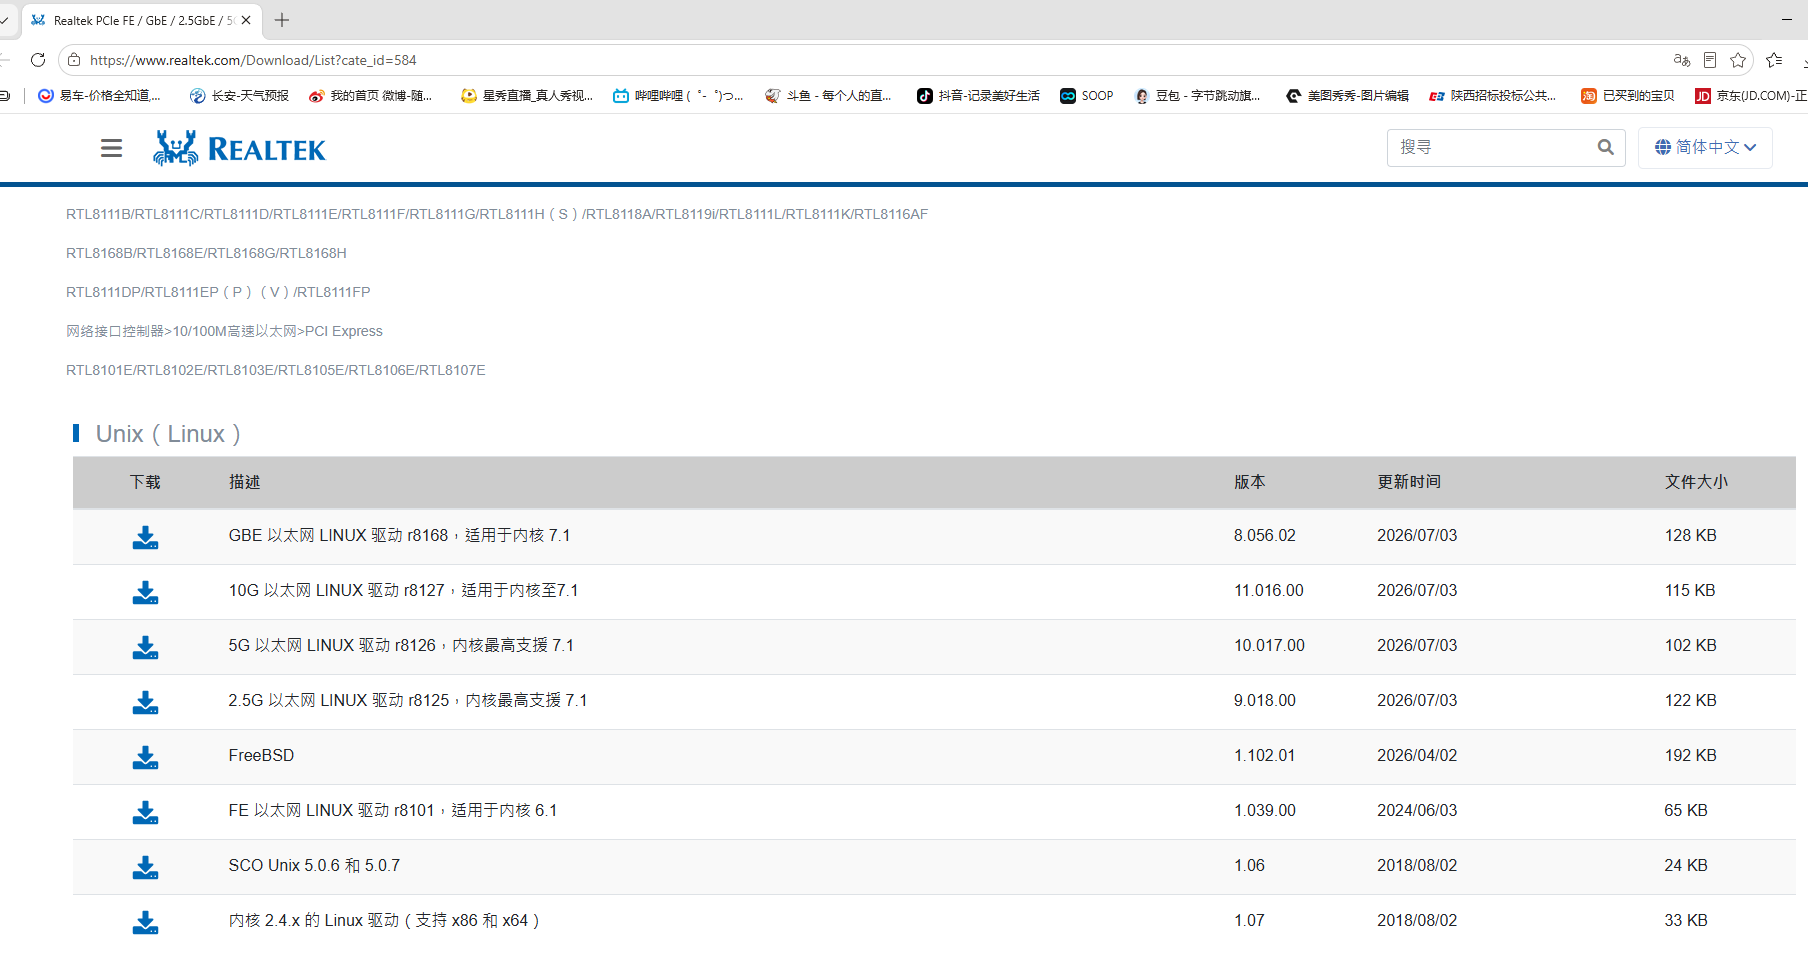1808x969 pixels.
Task: Open the 已买到的宝贝 bookmark
Action: click(1628, 96)
